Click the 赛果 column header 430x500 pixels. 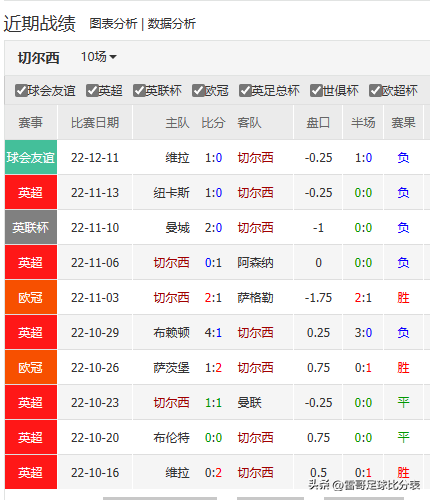403,122
